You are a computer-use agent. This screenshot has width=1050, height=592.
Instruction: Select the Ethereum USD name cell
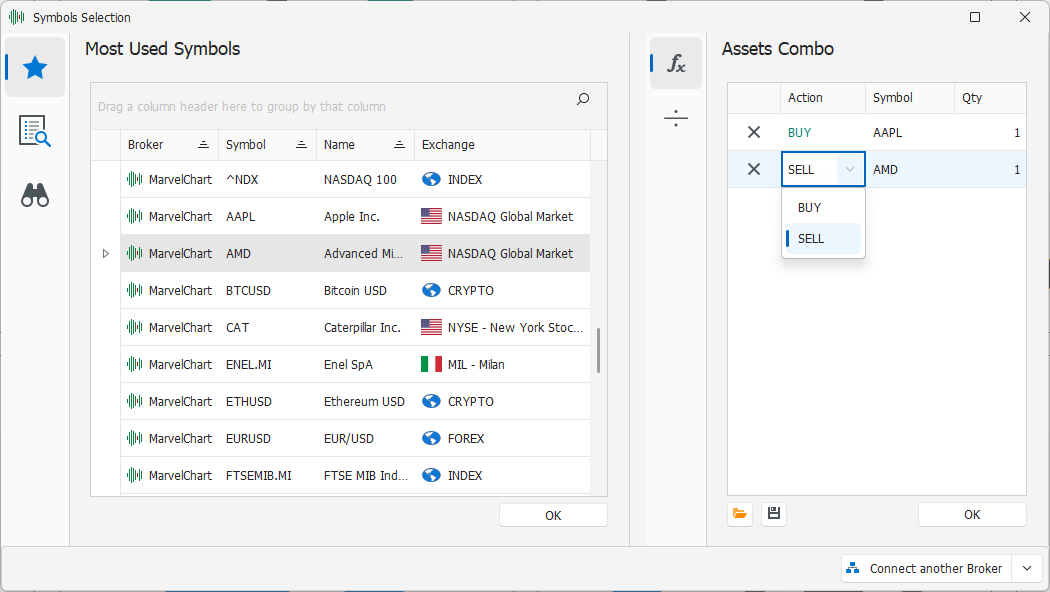tap(366, 401)
